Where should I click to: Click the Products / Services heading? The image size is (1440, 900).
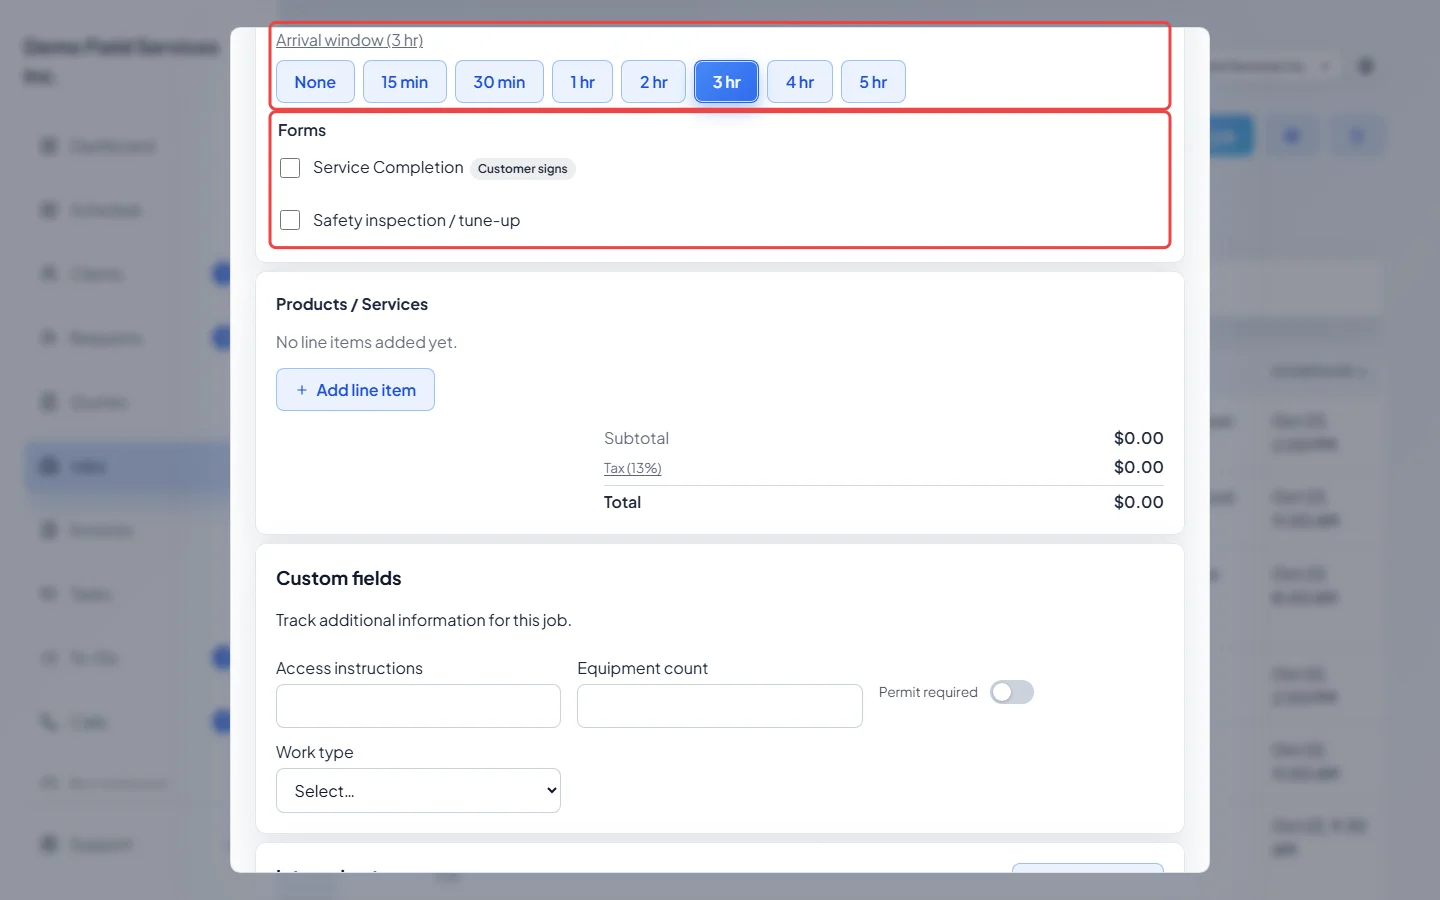coord(352,304)
